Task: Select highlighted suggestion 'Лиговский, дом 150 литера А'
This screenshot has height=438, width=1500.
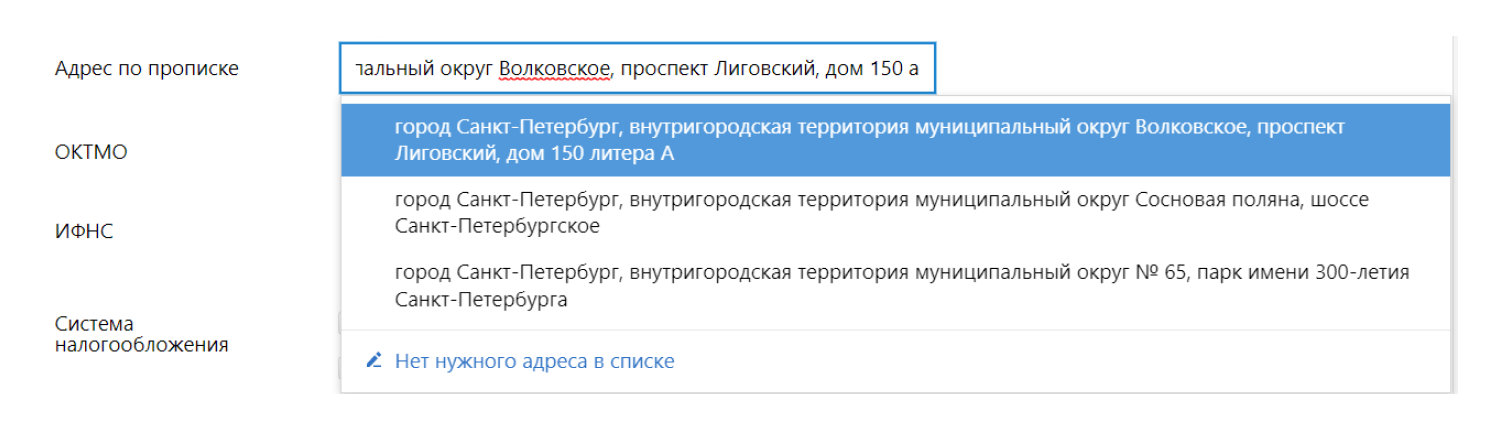Action: click(896, 141)
